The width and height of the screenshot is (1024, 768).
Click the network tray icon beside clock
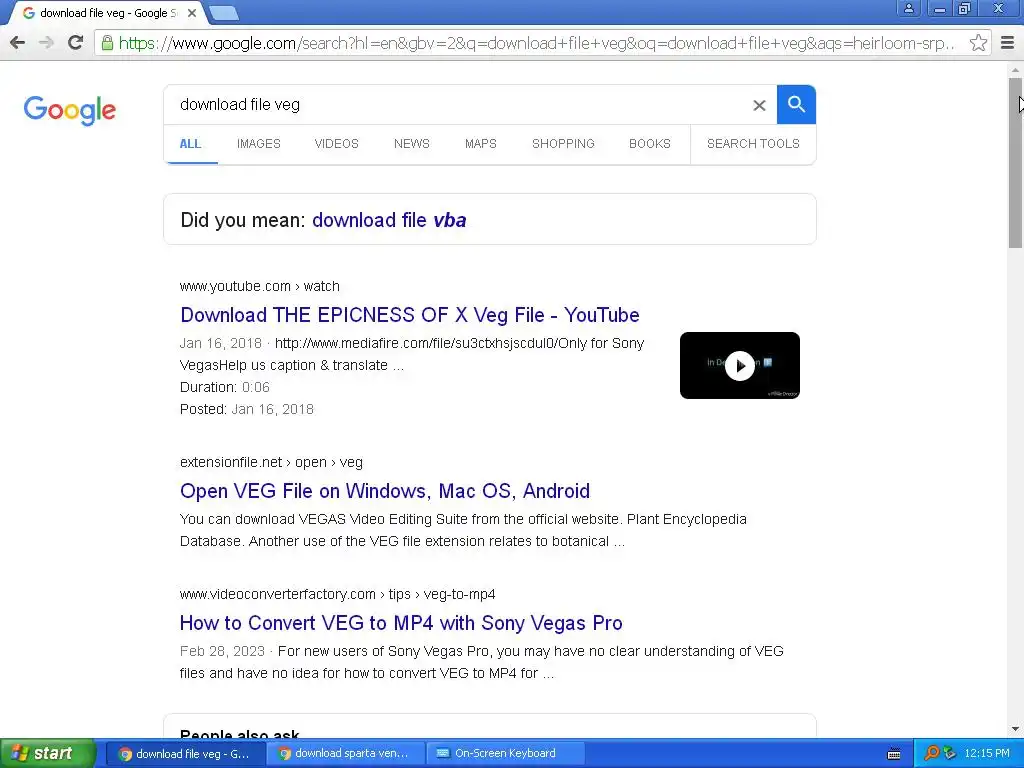click(x=950, y=754)
